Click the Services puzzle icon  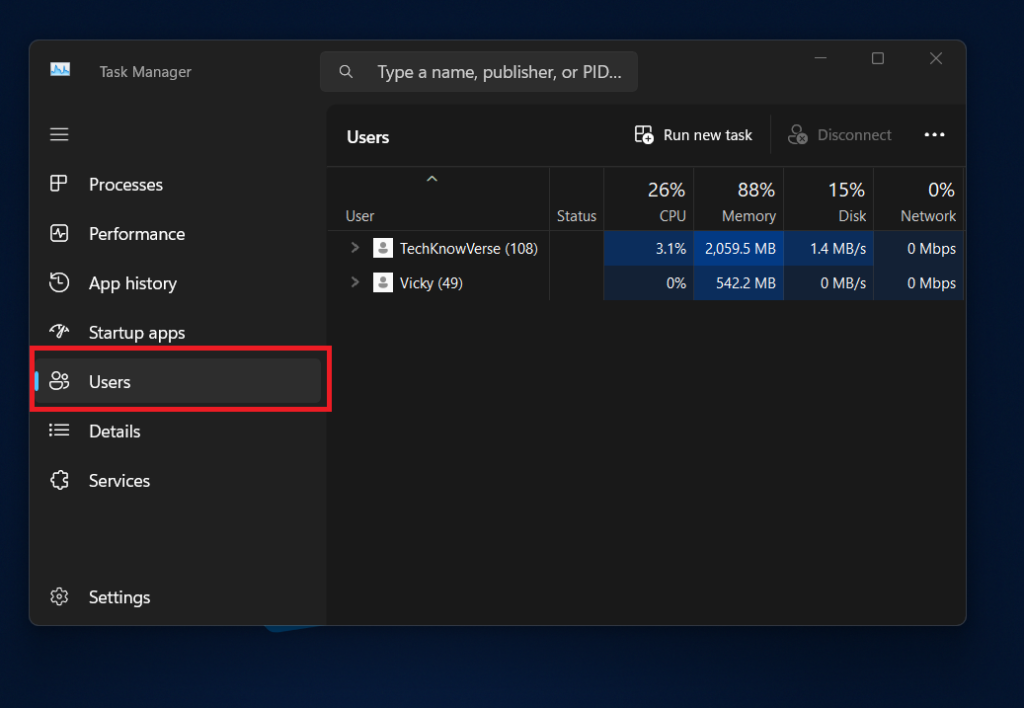[59, 480]
